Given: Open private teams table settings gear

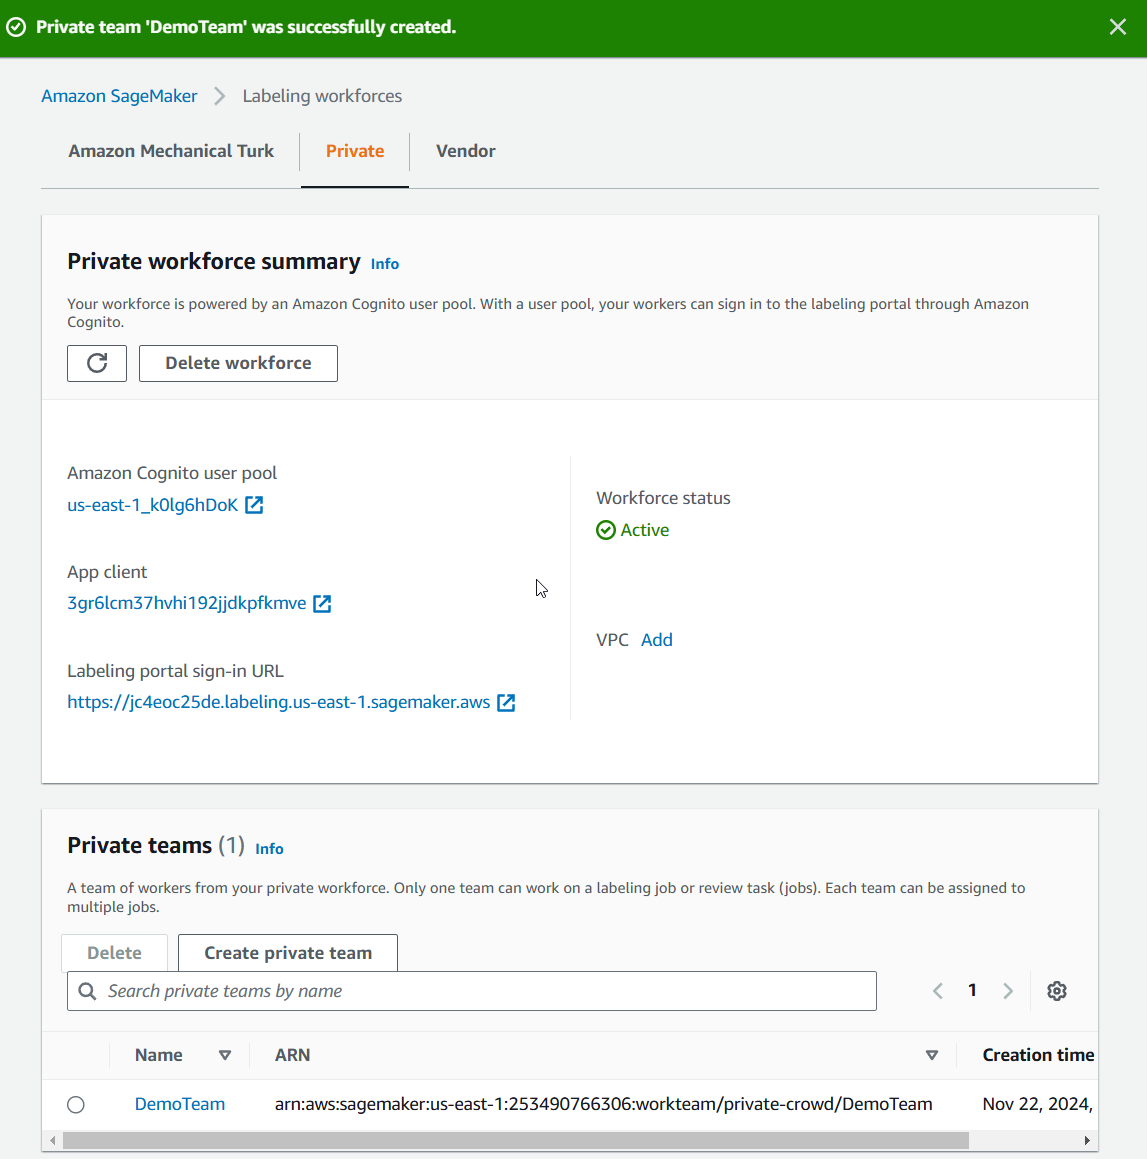Looking at the screenshot, I should [1057, 990].
